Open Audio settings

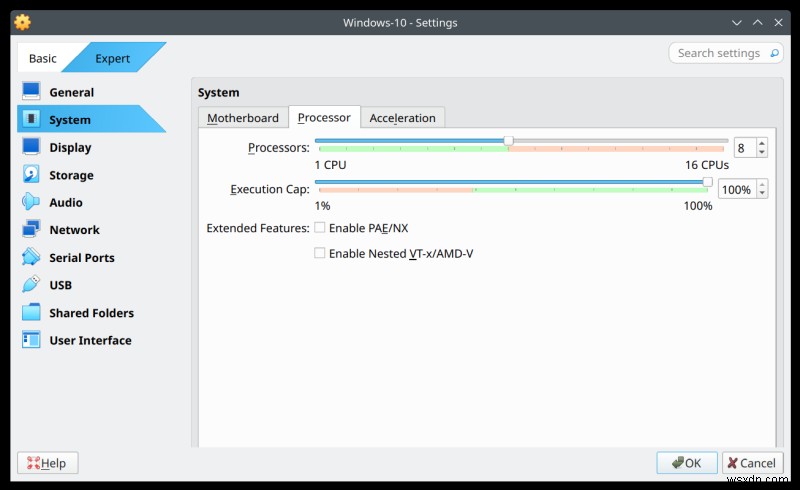point(66,203)
